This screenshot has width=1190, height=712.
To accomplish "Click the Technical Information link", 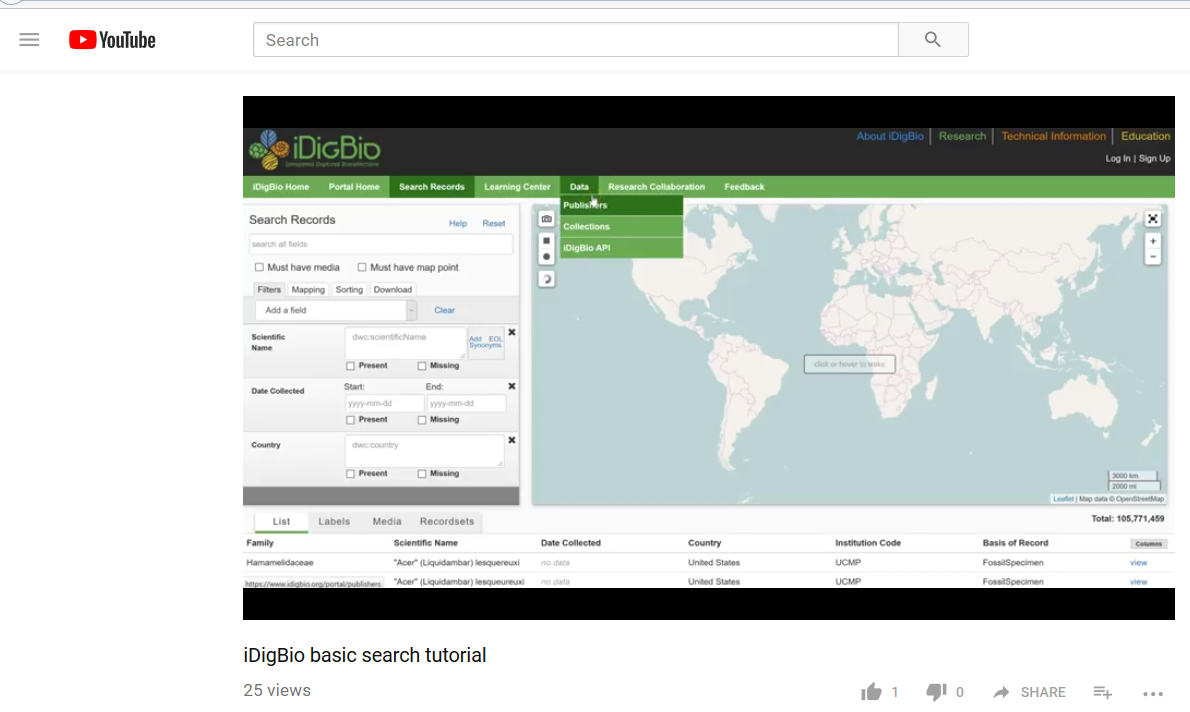I will [x=1053, y=136].
